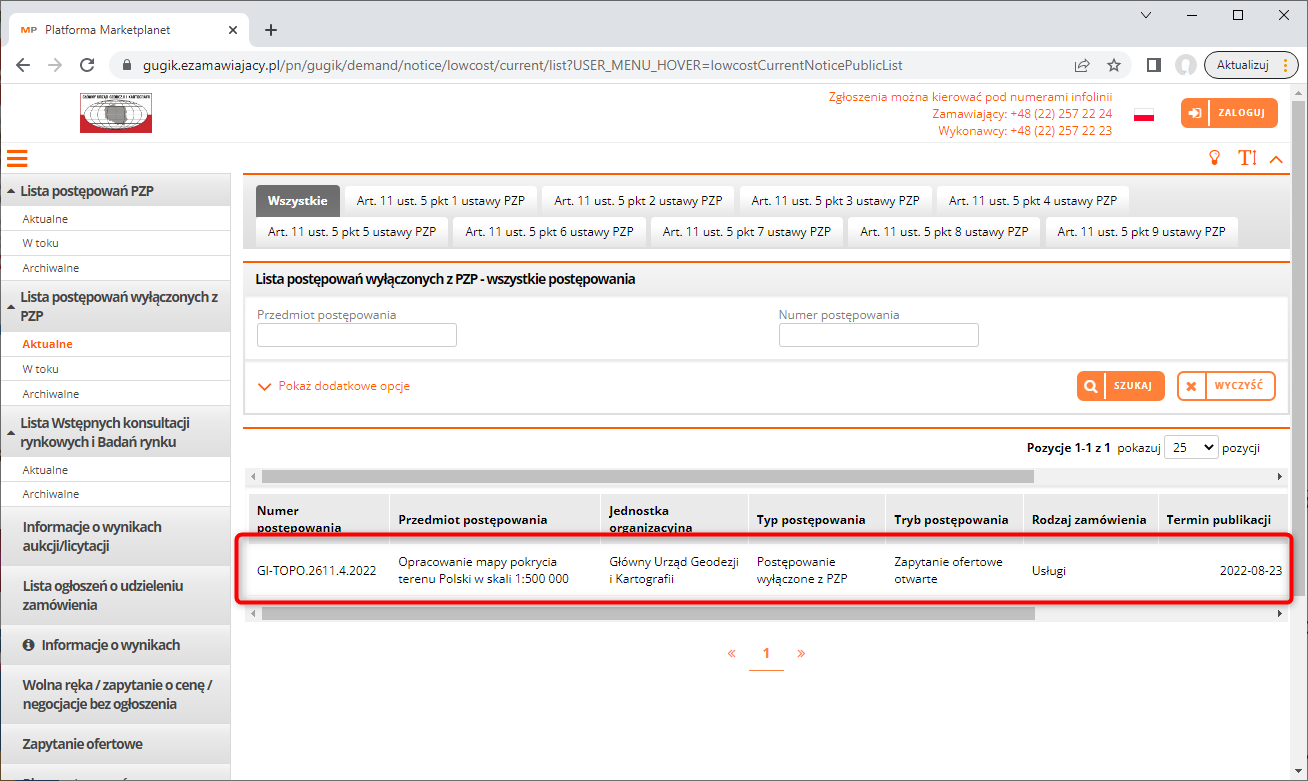Expand Pokaż dodatkowe opcje
1308x781 pixels.
(334, 386)
